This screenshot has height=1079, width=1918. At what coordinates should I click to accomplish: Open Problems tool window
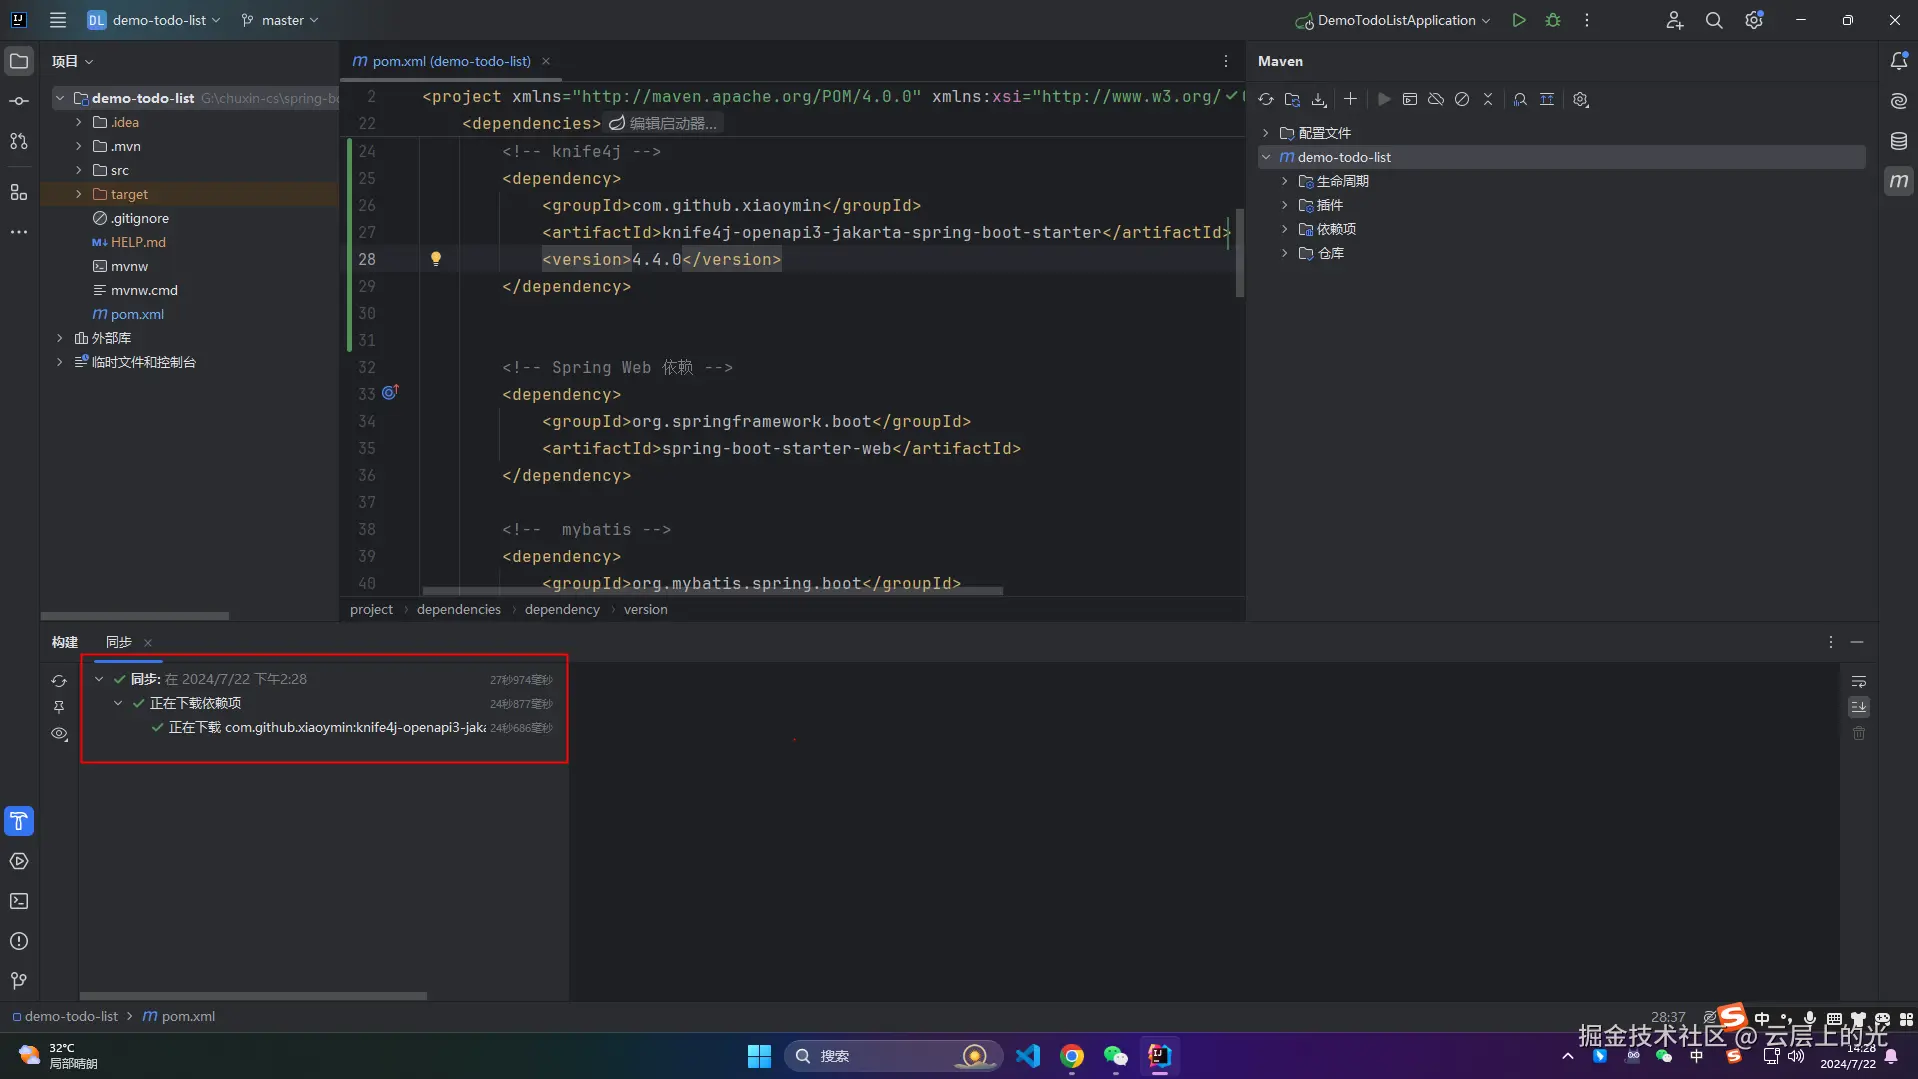click(19, 941)
